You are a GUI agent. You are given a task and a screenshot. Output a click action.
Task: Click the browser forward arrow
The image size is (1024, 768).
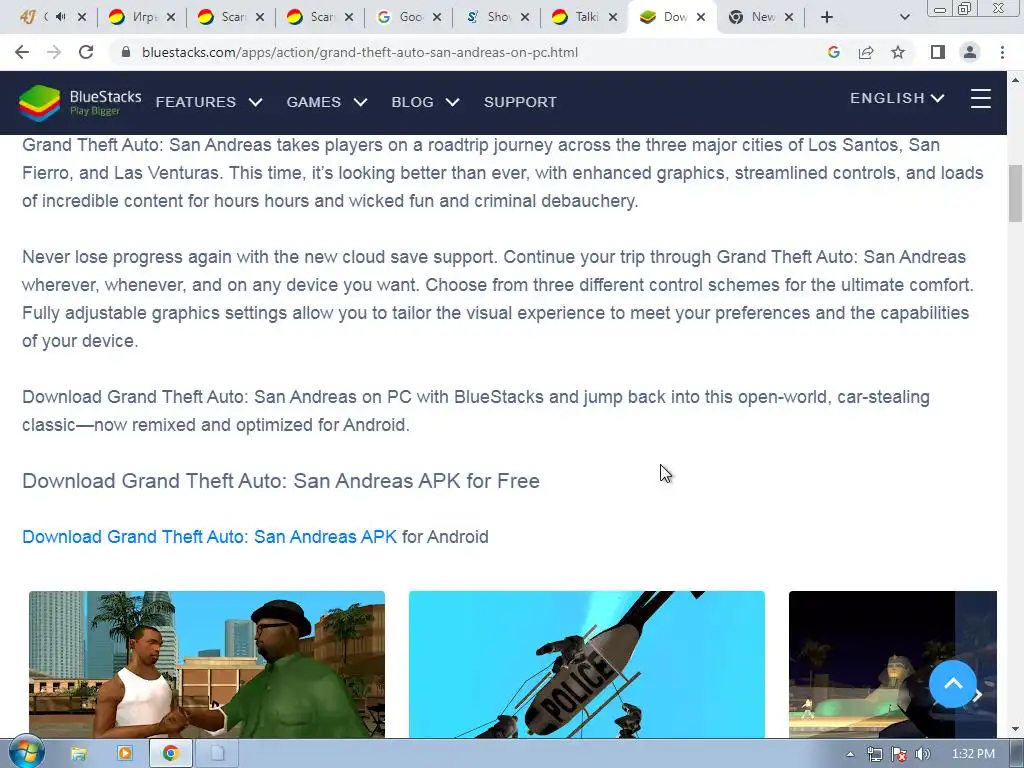(54, 52)
